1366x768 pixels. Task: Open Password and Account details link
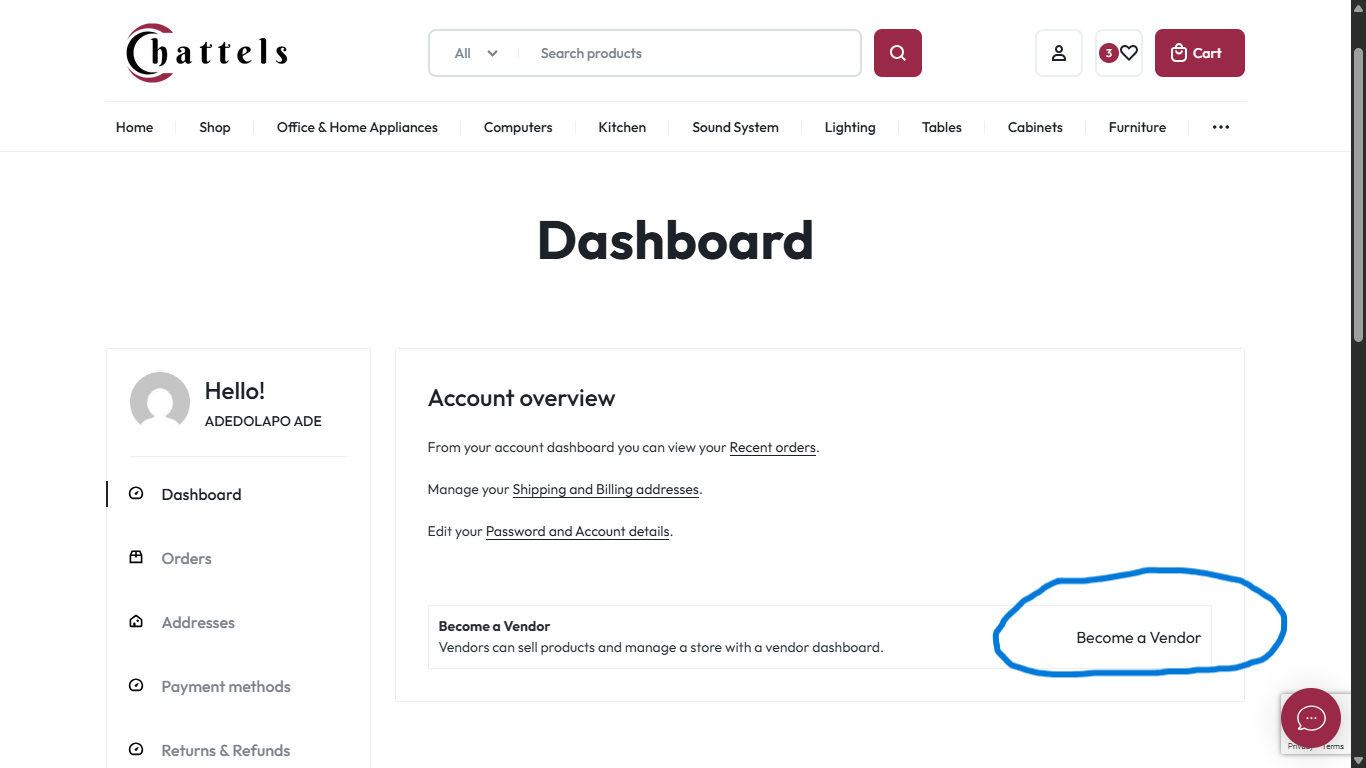tap(578, 531)
